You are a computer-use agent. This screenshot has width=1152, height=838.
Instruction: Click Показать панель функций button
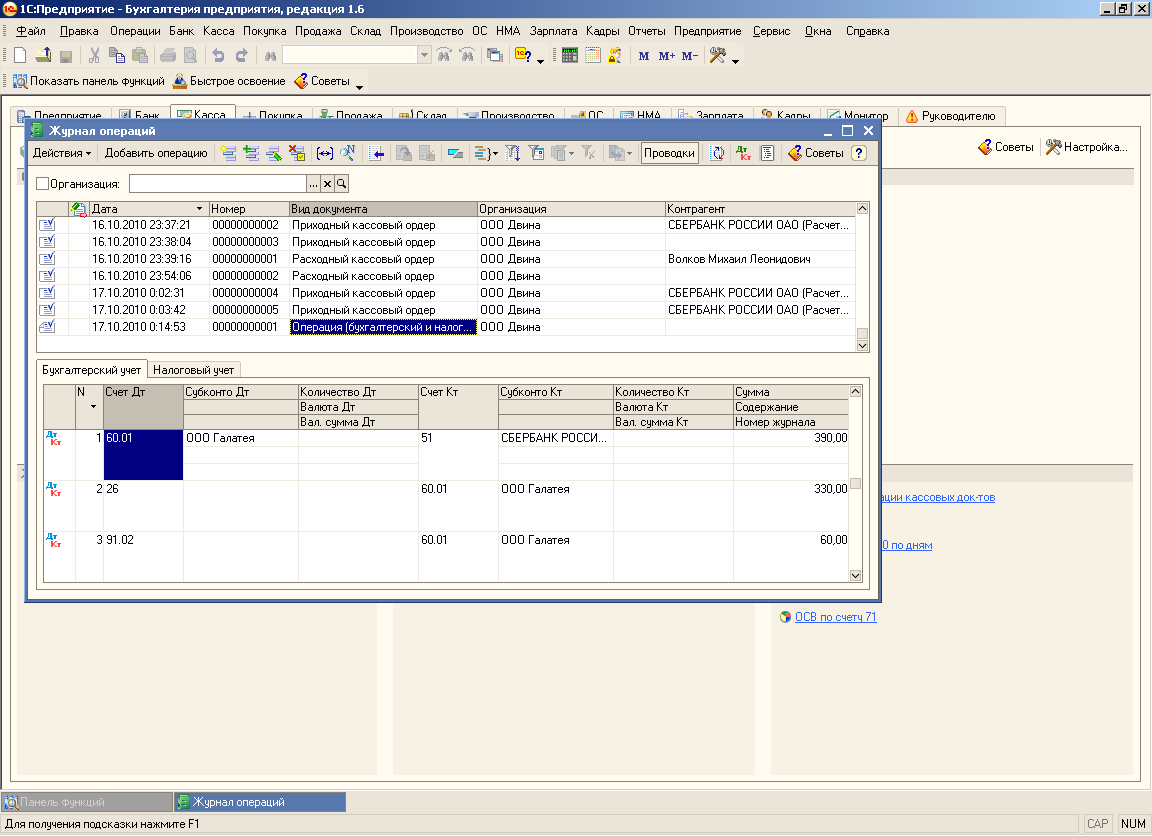89,81
